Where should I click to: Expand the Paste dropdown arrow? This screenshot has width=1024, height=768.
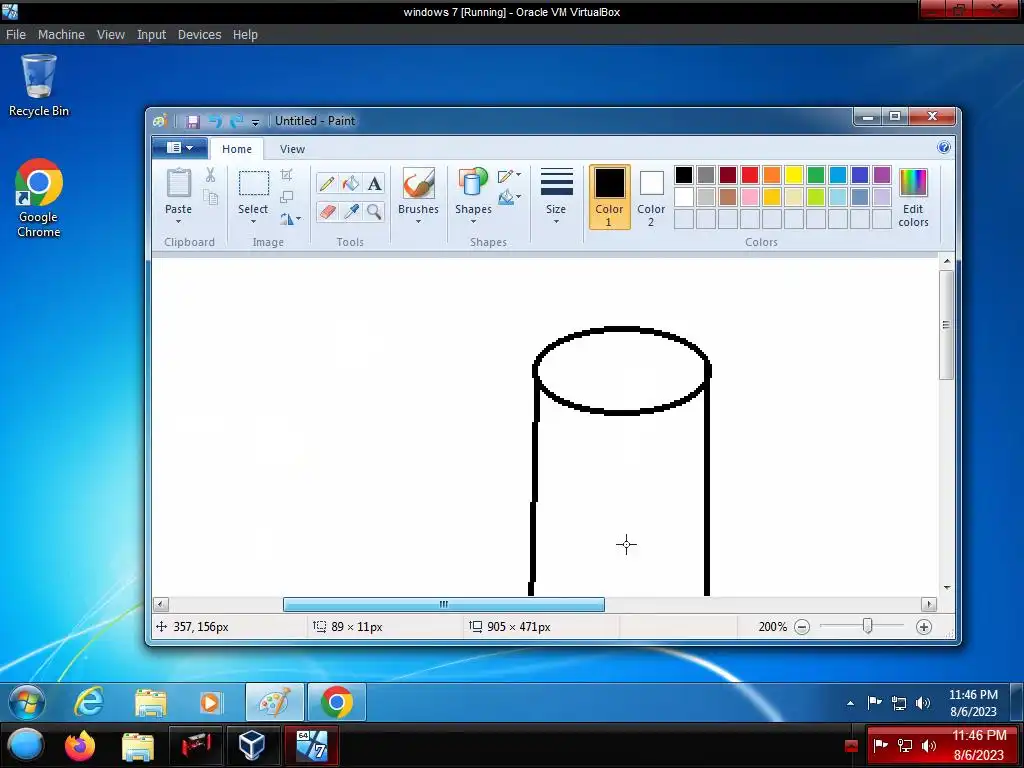pos(178,222)
